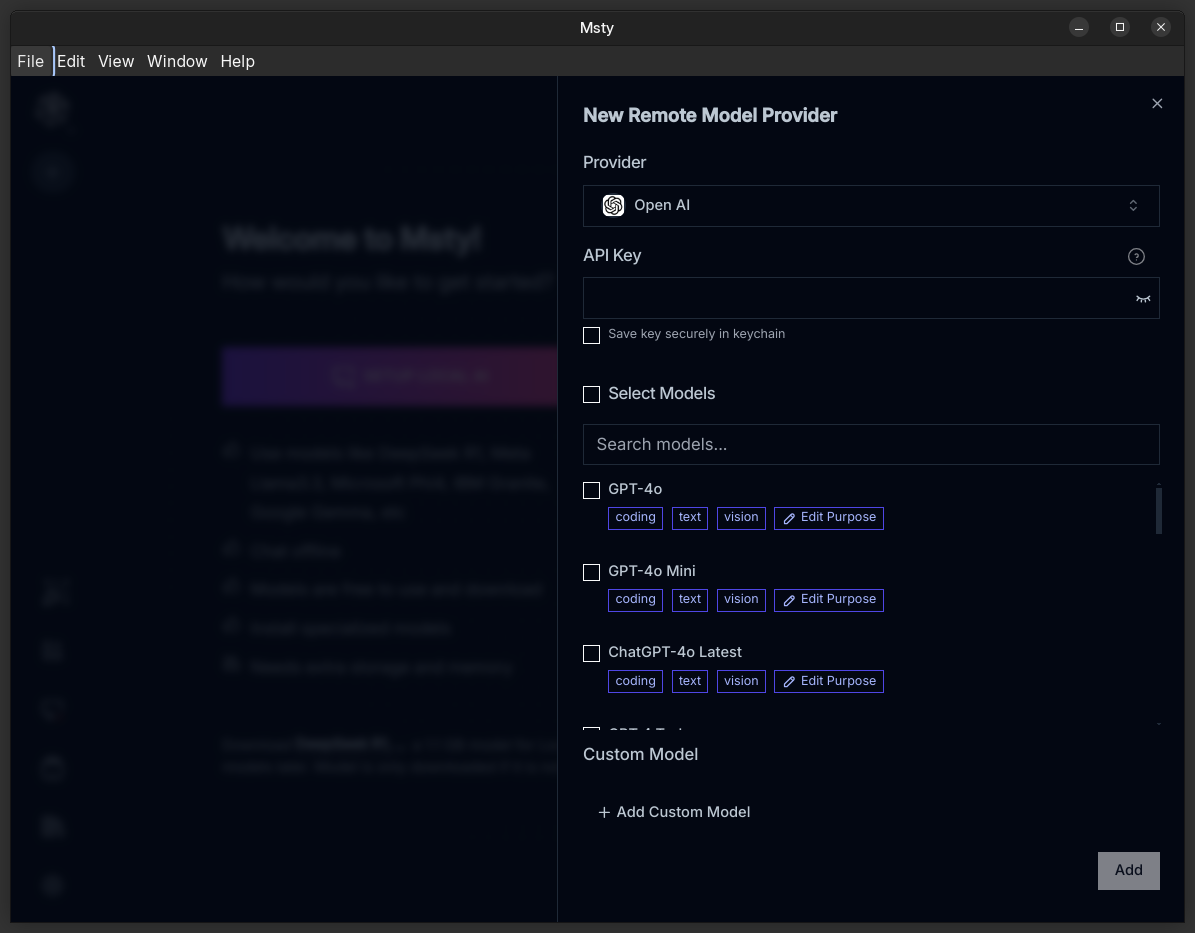This screenshot has height=933, width=1195.
Task: Click the Search models input field
Action: coord(870,444)
